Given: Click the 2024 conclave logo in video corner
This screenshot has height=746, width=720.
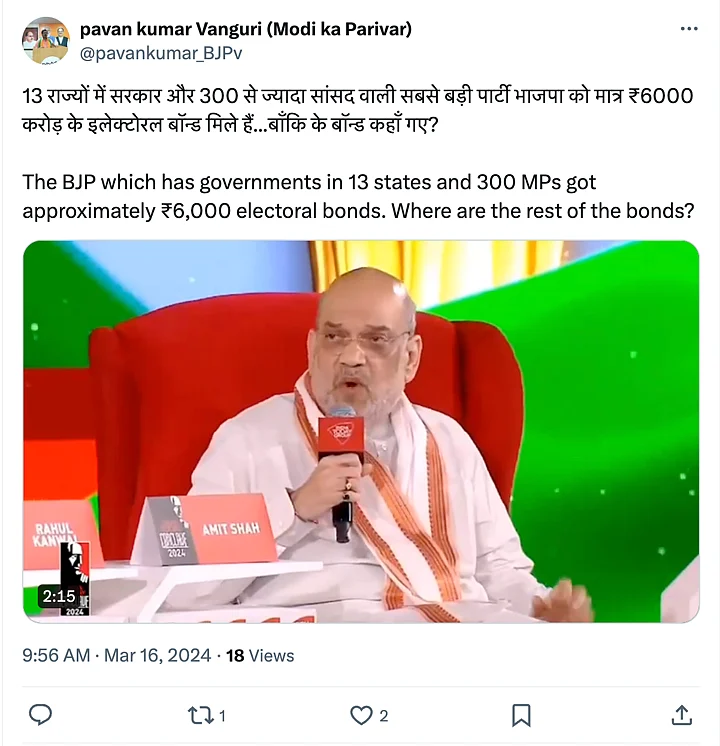Looking at the screenshot, I should (x=75, y=579).
